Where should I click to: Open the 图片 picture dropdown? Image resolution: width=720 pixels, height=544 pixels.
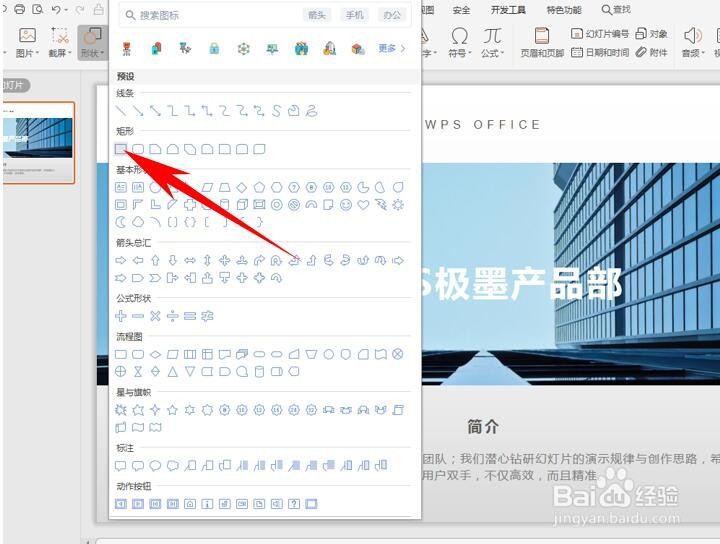pyautogui.click(x=28, y=42)
